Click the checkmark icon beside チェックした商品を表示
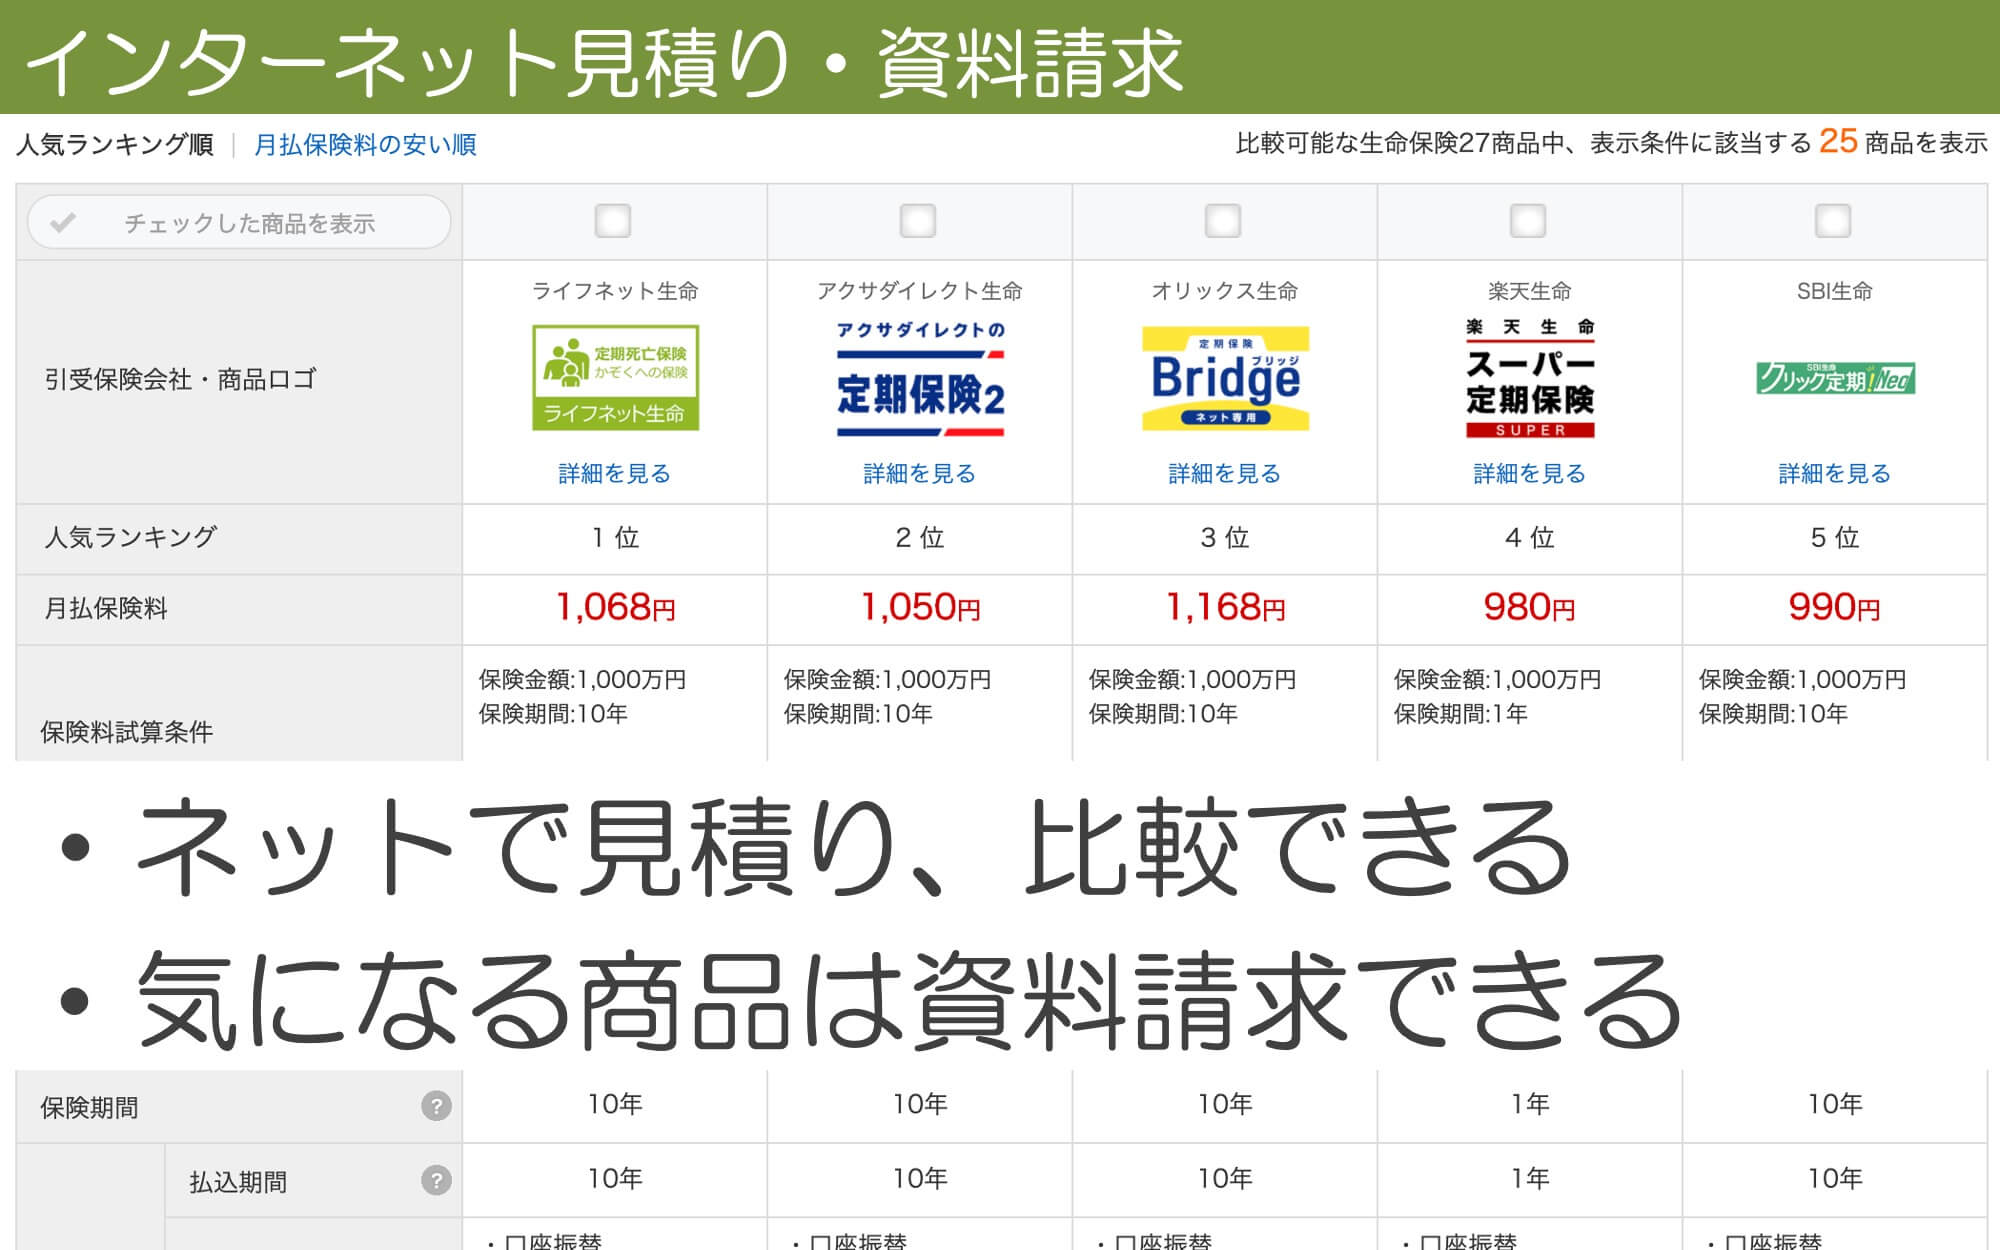 click(63, 222)
